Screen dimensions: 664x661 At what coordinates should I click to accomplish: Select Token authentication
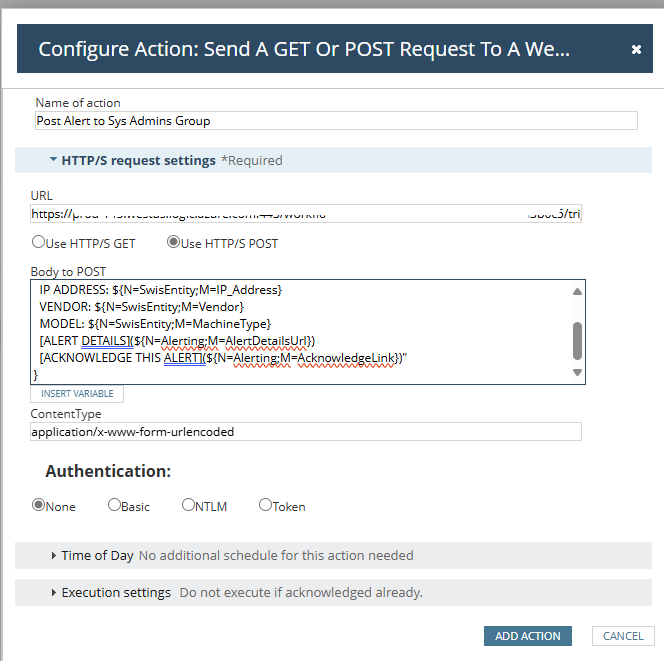pyautogui.click(x=265, y=505)
